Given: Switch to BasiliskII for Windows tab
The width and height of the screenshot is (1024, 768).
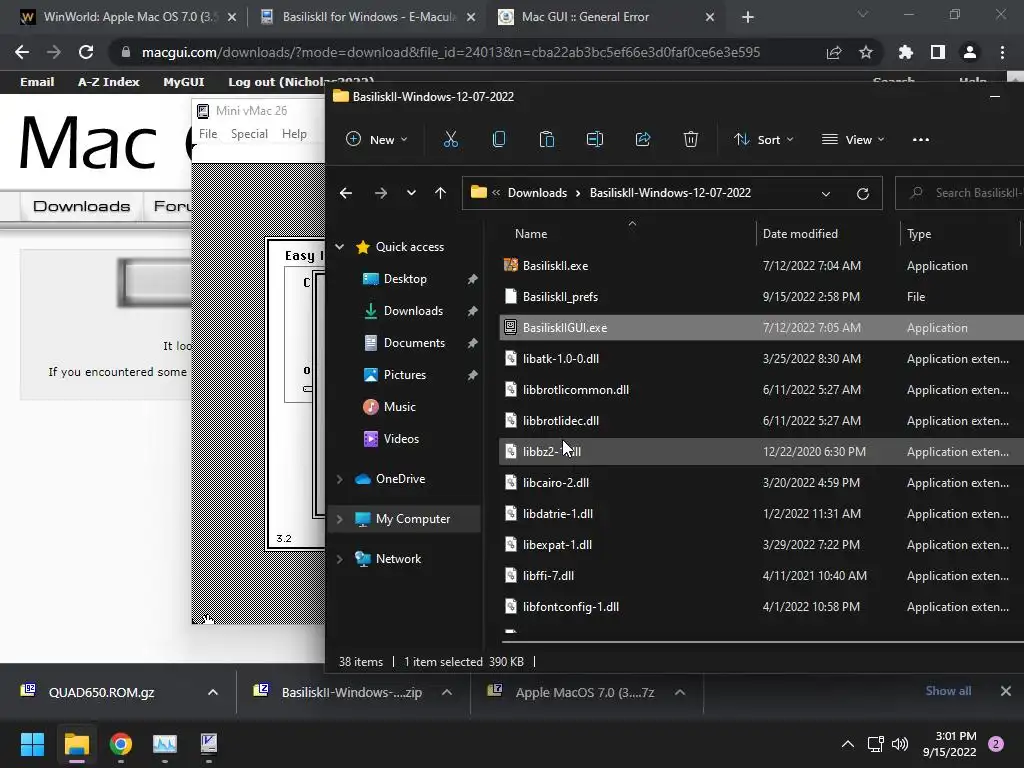Looking at the screenshot, I should click(x=368, y=17).
